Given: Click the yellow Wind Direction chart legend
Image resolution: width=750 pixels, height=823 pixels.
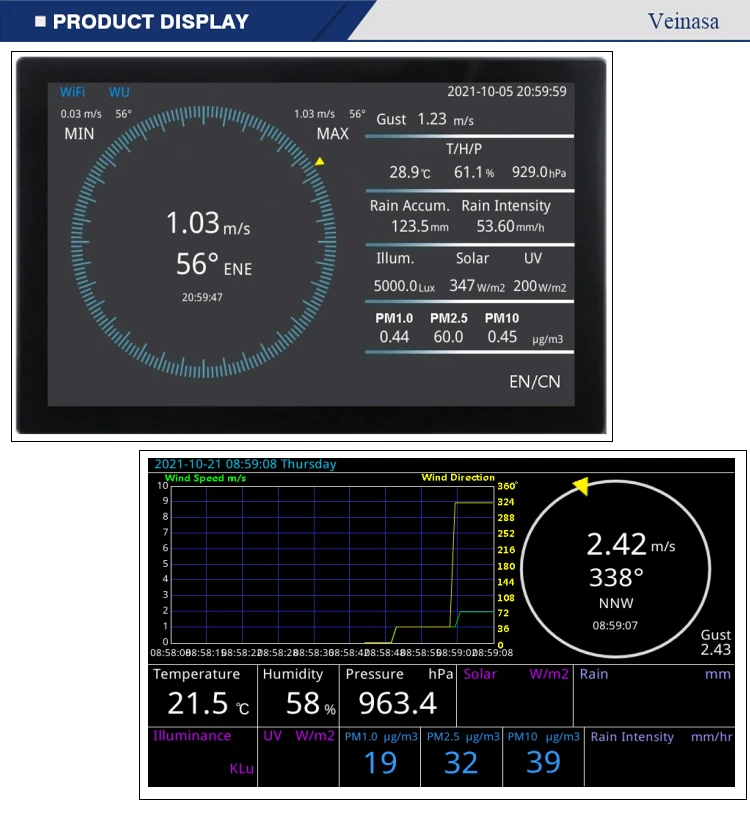Looking at the screenshot, I should pyautogui.click(x=458, y=478).
